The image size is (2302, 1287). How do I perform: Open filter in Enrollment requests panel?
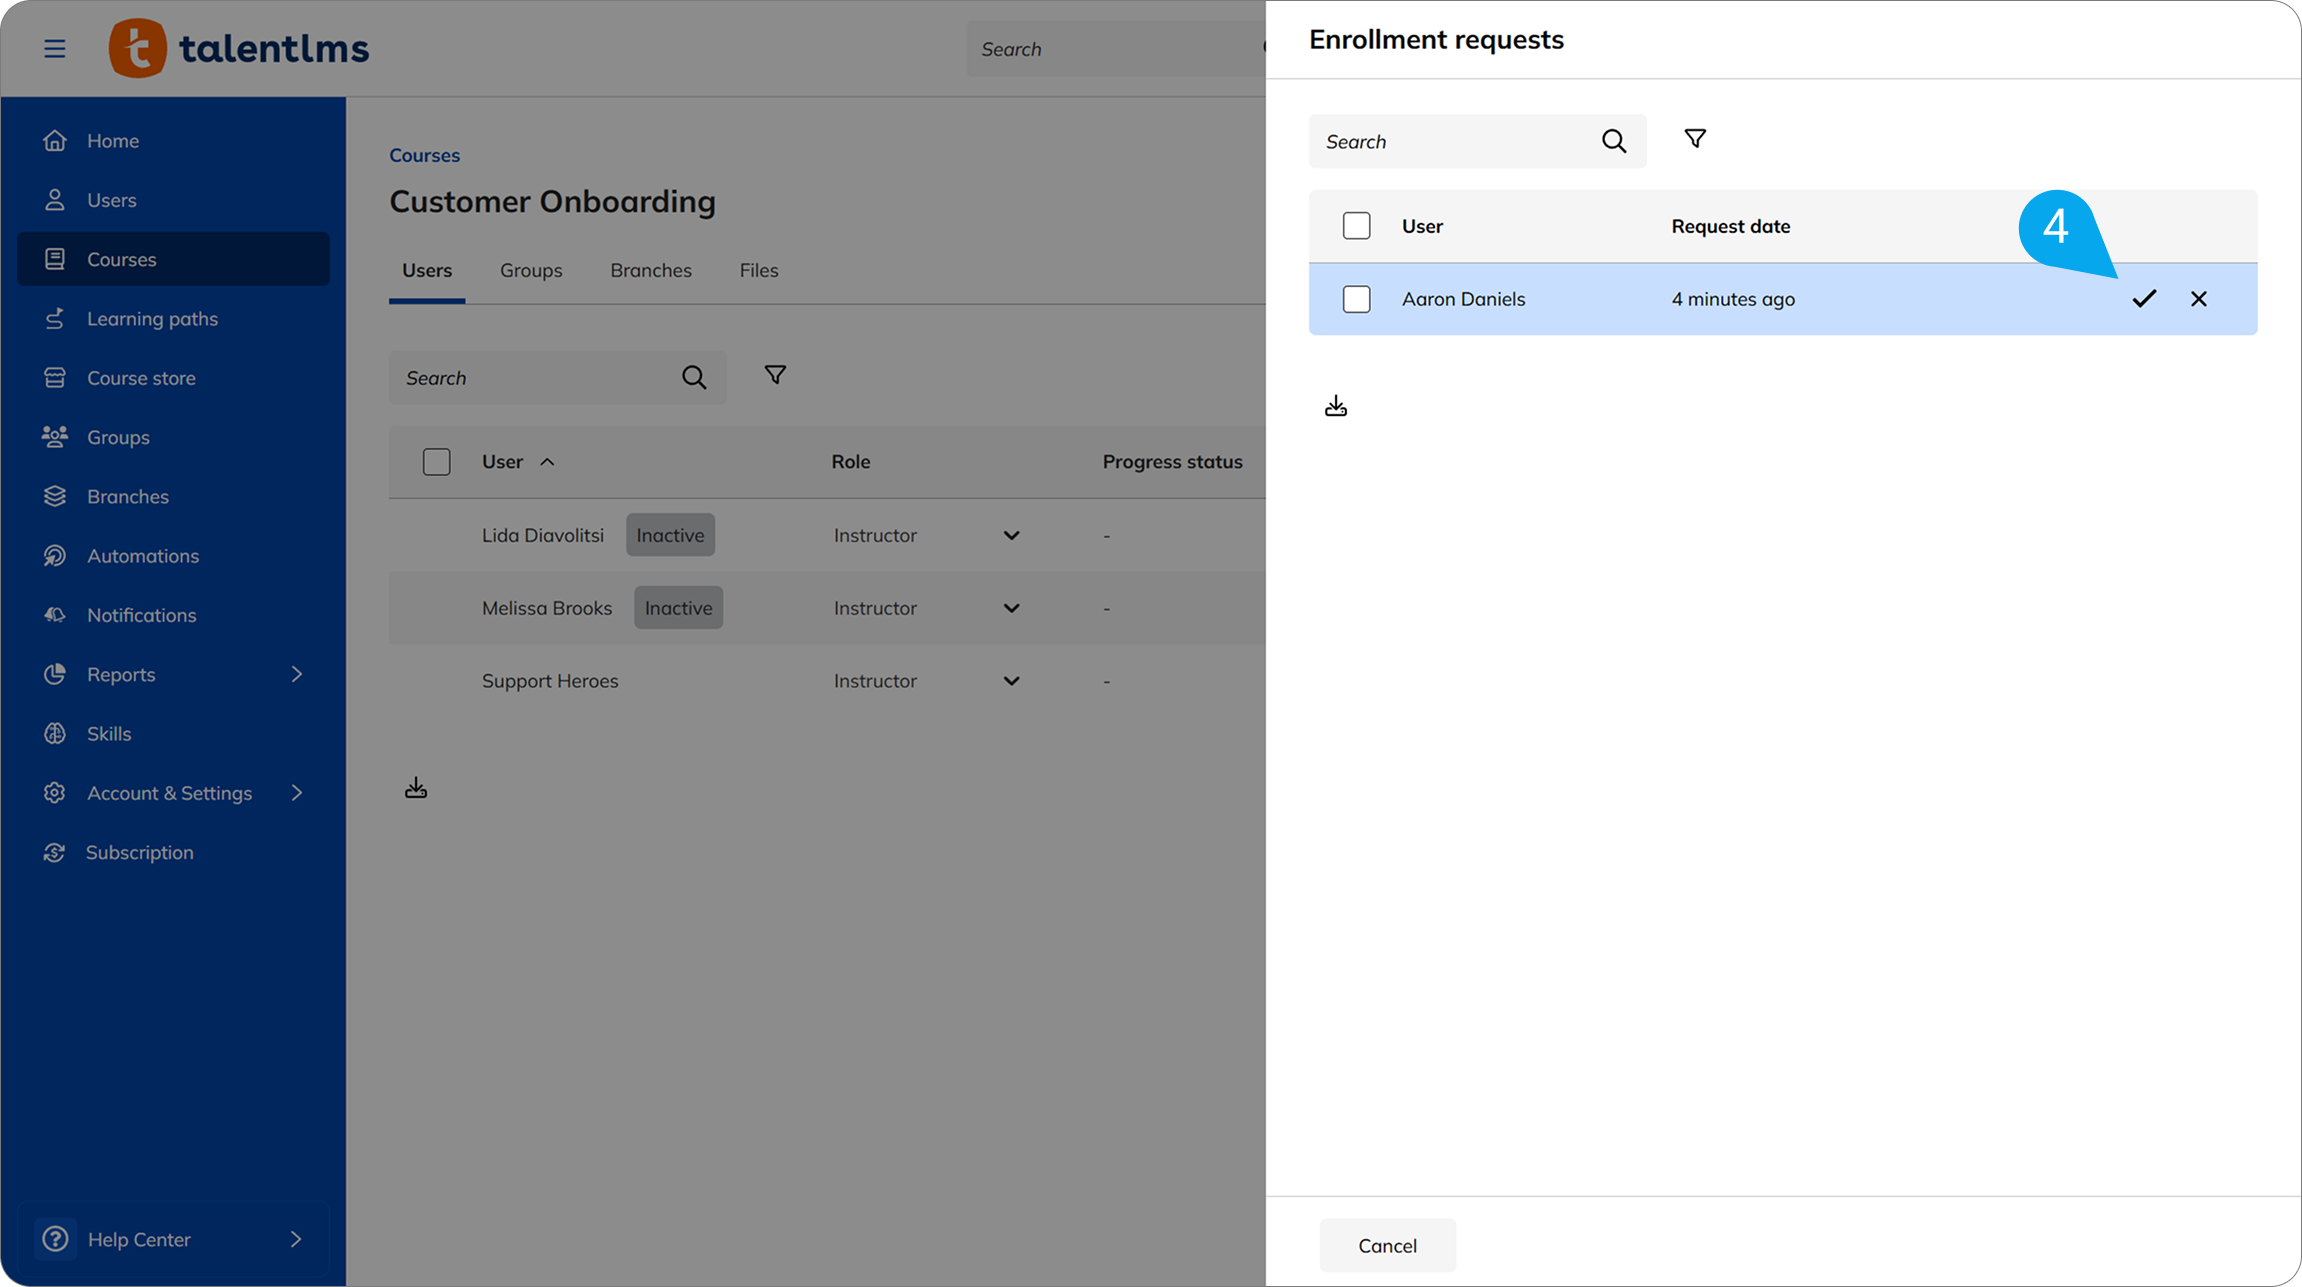coord(1694,139)
